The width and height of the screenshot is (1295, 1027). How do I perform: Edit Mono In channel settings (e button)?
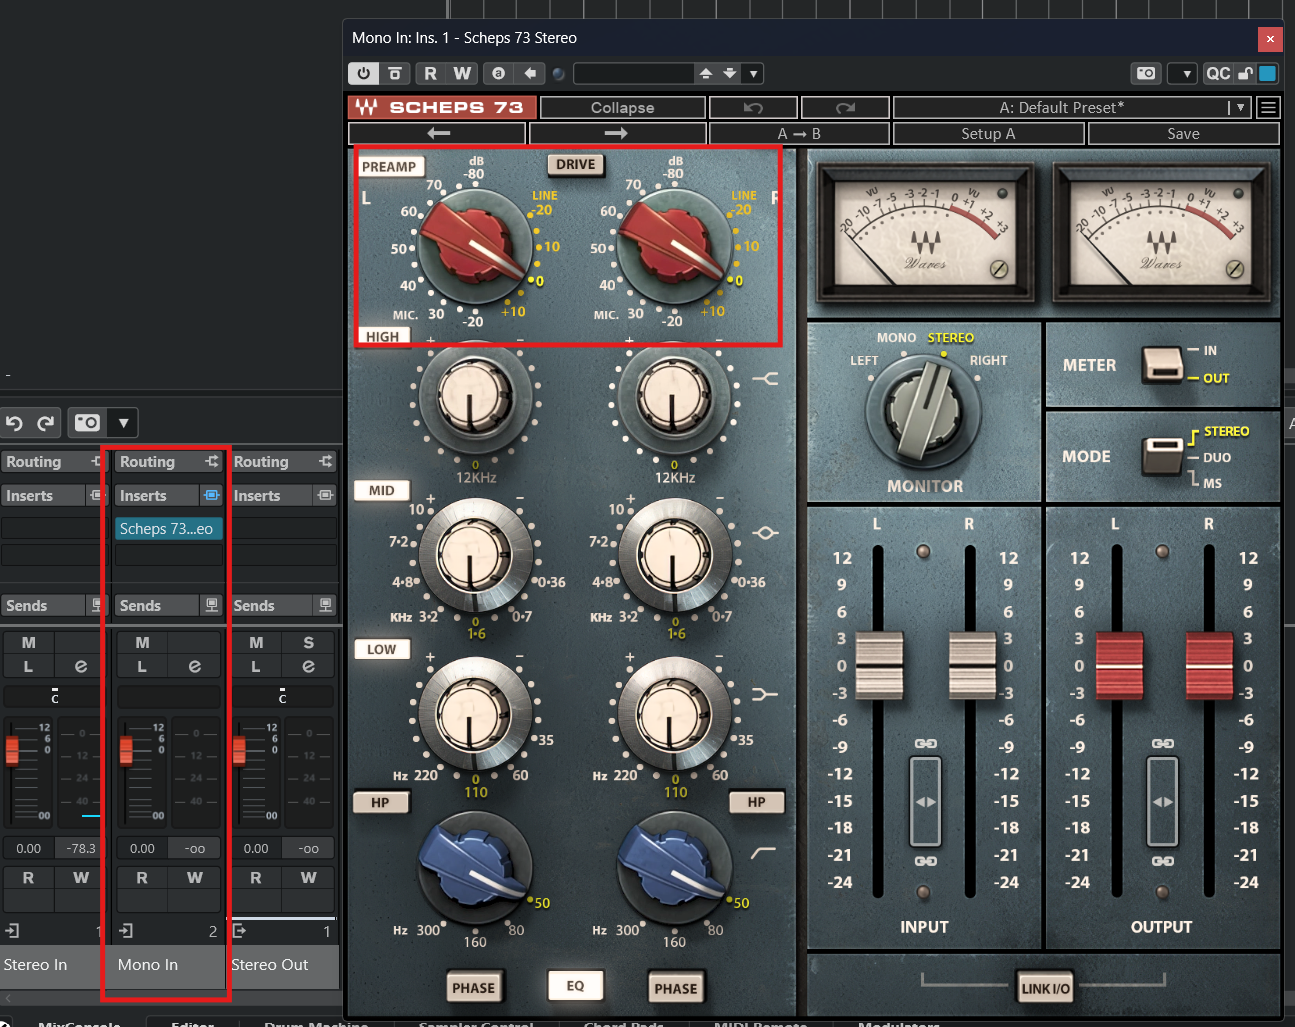pos(194,666)
